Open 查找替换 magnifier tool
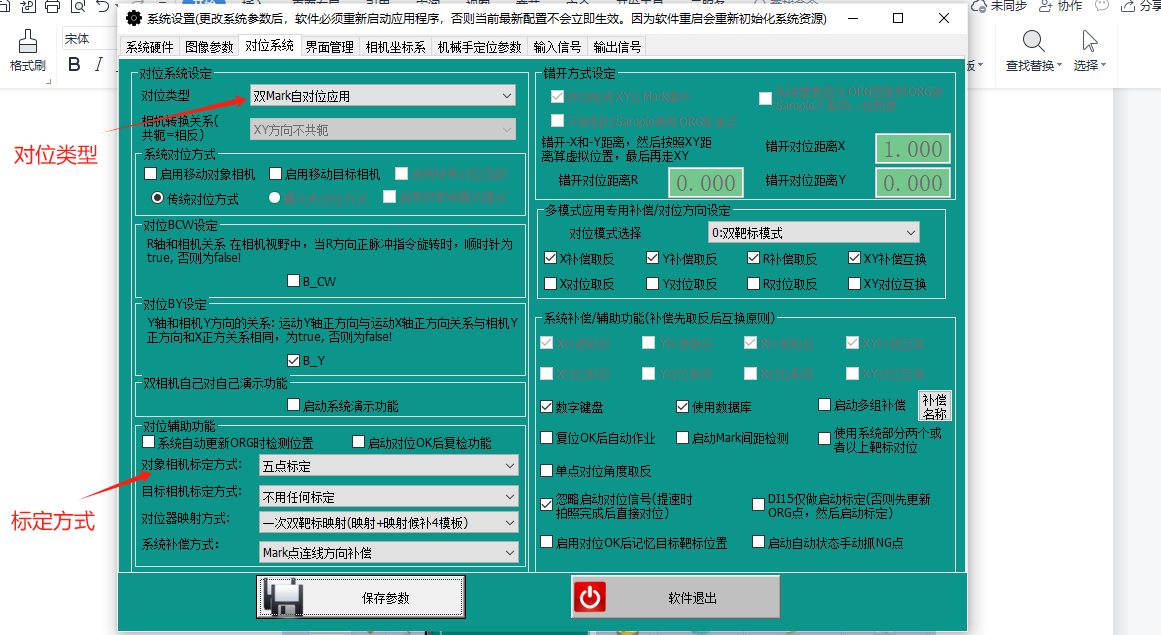 [x=1034, y=42]
